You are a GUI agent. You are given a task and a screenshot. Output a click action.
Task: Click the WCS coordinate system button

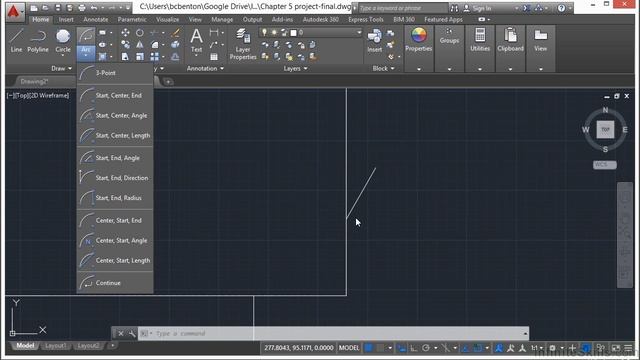(x=604, y=164)
